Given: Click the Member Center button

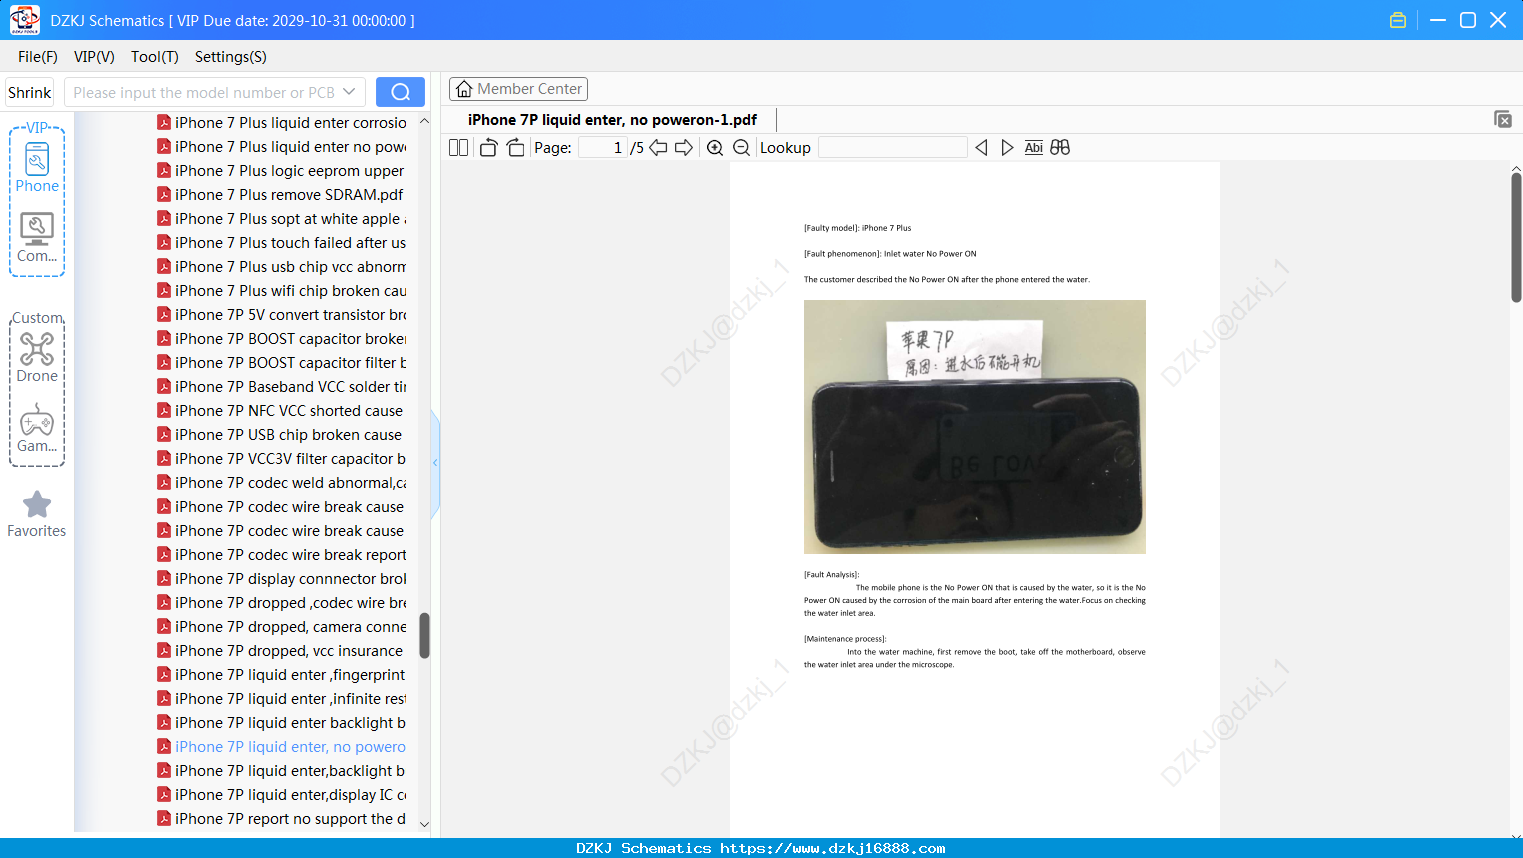Looking at the screenshot, I should pos(518,89).
